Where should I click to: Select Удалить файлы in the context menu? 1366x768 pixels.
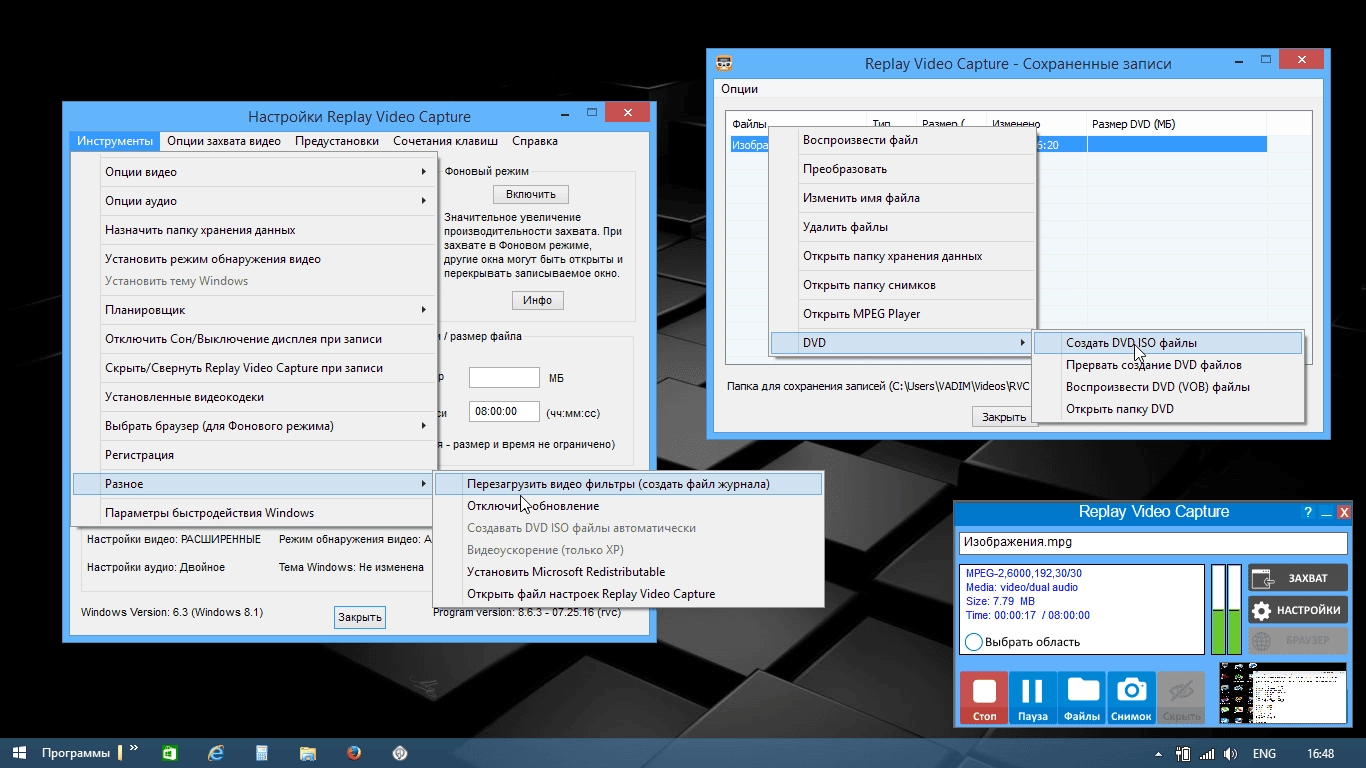point(901,227)
